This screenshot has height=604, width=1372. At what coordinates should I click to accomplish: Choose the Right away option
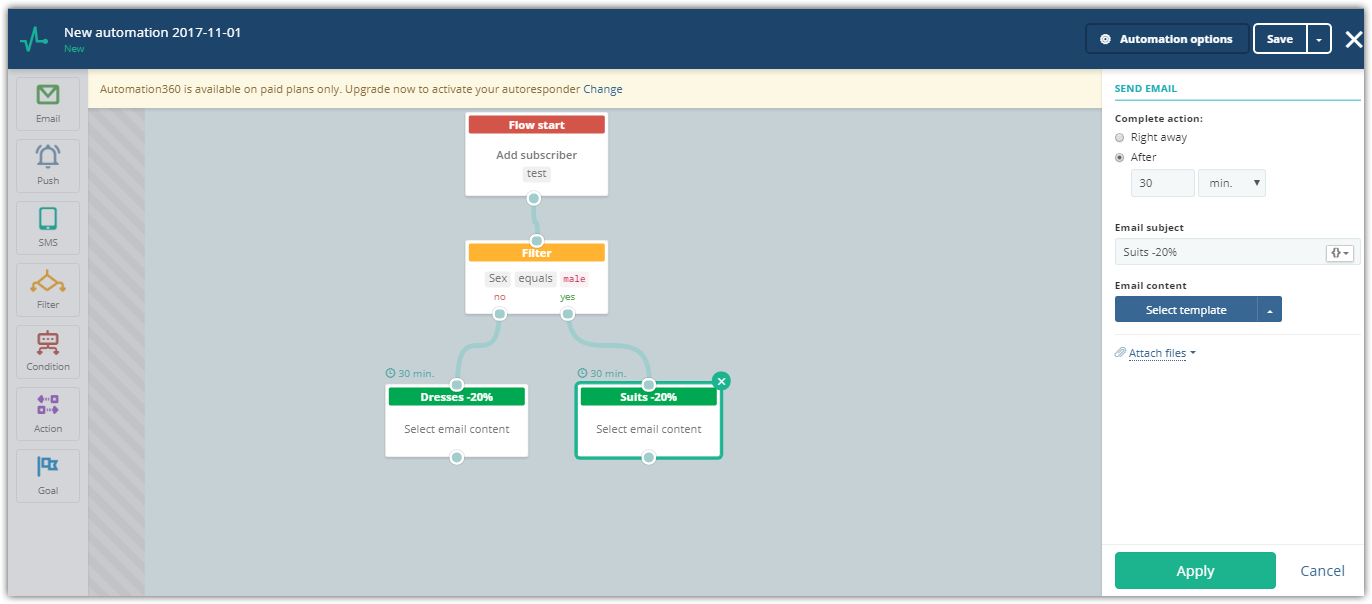(1120, 138)
